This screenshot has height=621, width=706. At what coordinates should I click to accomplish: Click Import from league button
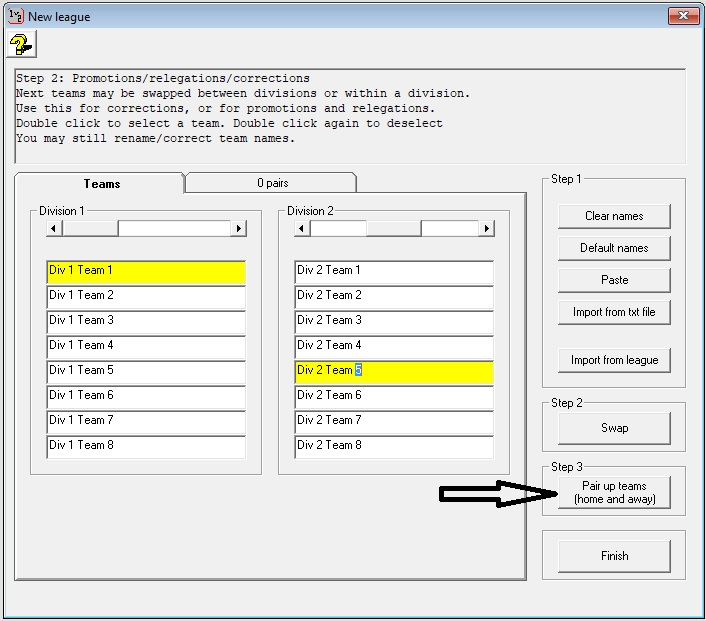coord(614,360)
